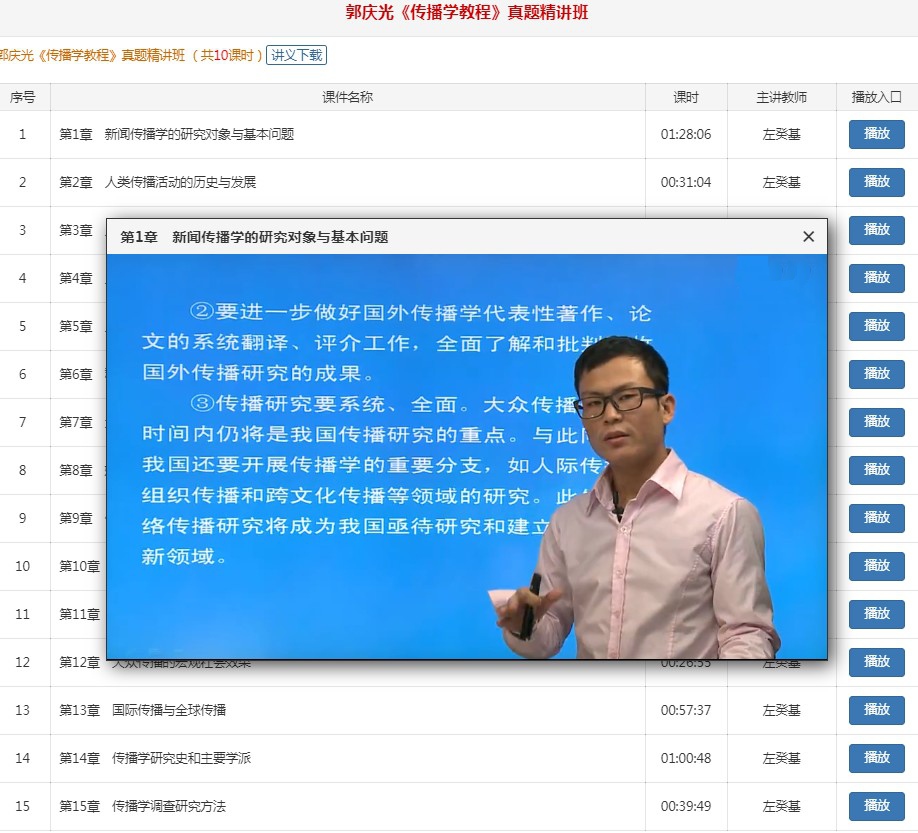The image size is (918, 833).
Task: Click 播放 for 第5章
Action: pos(876,326)
